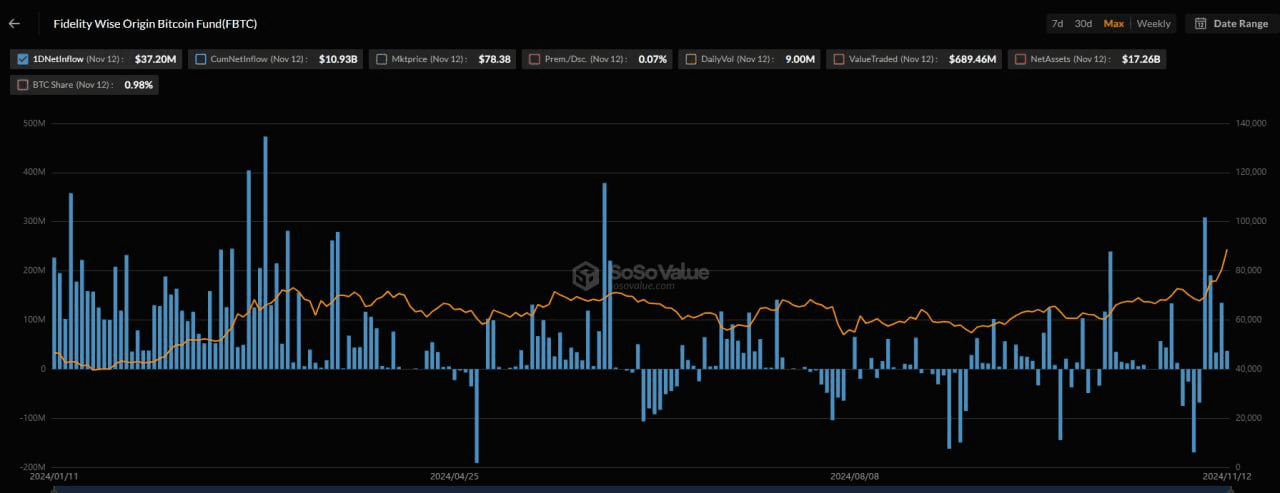The width and height of the screenshot is (1280, 493).
Task: Enable the NetAssets series checkbox
Action: point(1021,60)
